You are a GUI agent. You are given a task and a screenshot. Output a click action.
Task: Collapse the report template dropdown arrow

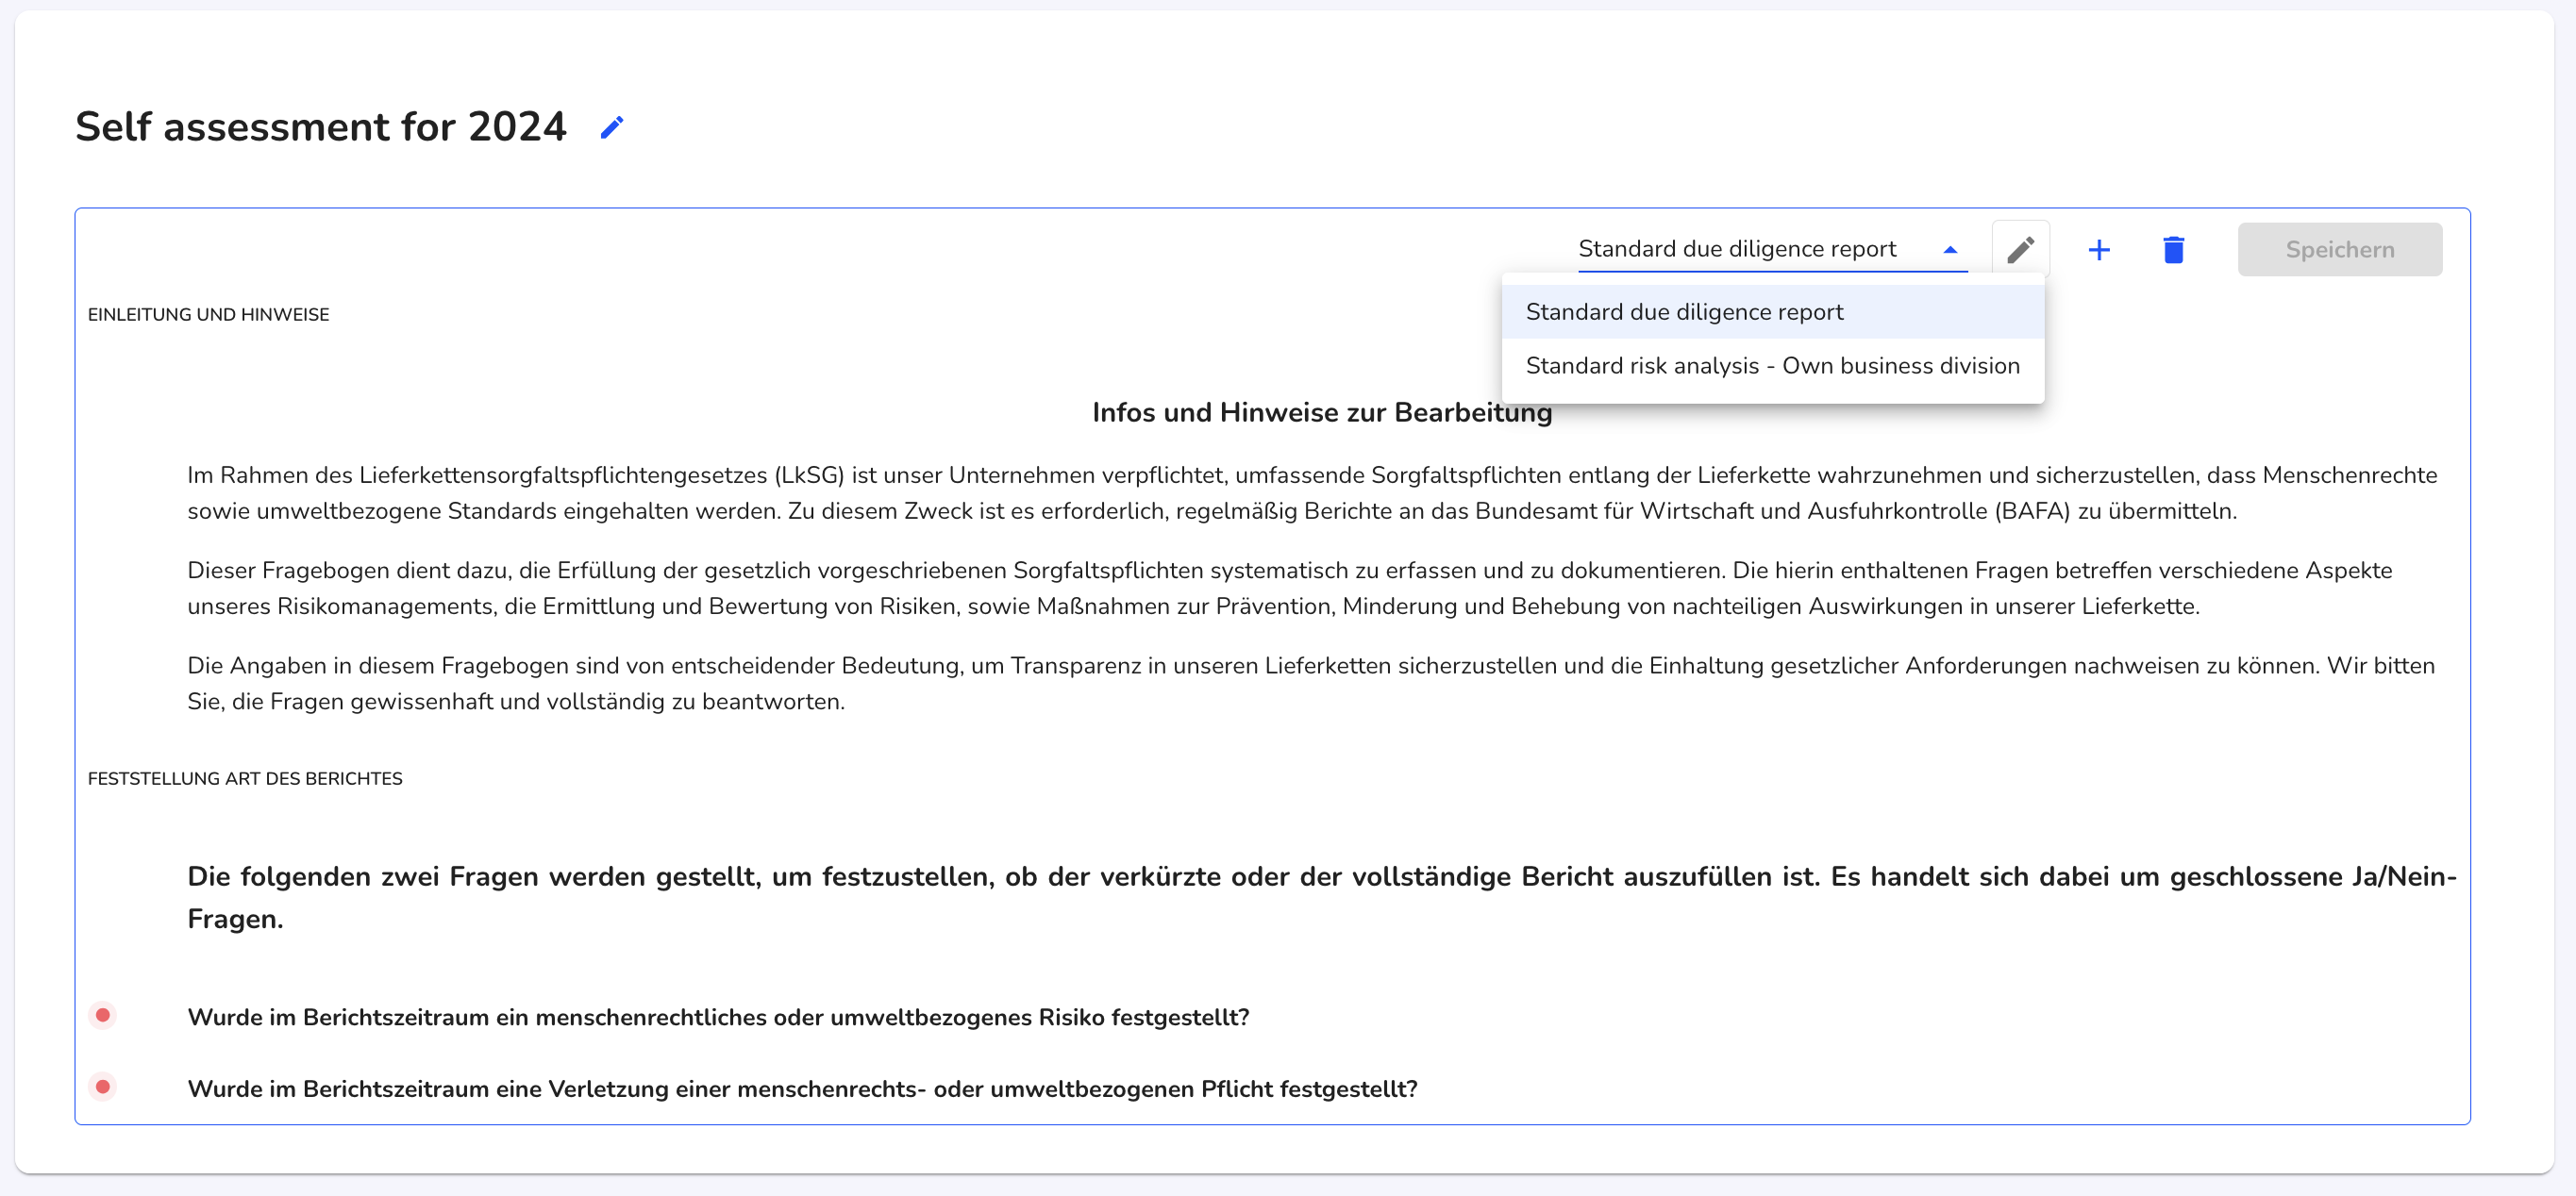pos(1949,250)
